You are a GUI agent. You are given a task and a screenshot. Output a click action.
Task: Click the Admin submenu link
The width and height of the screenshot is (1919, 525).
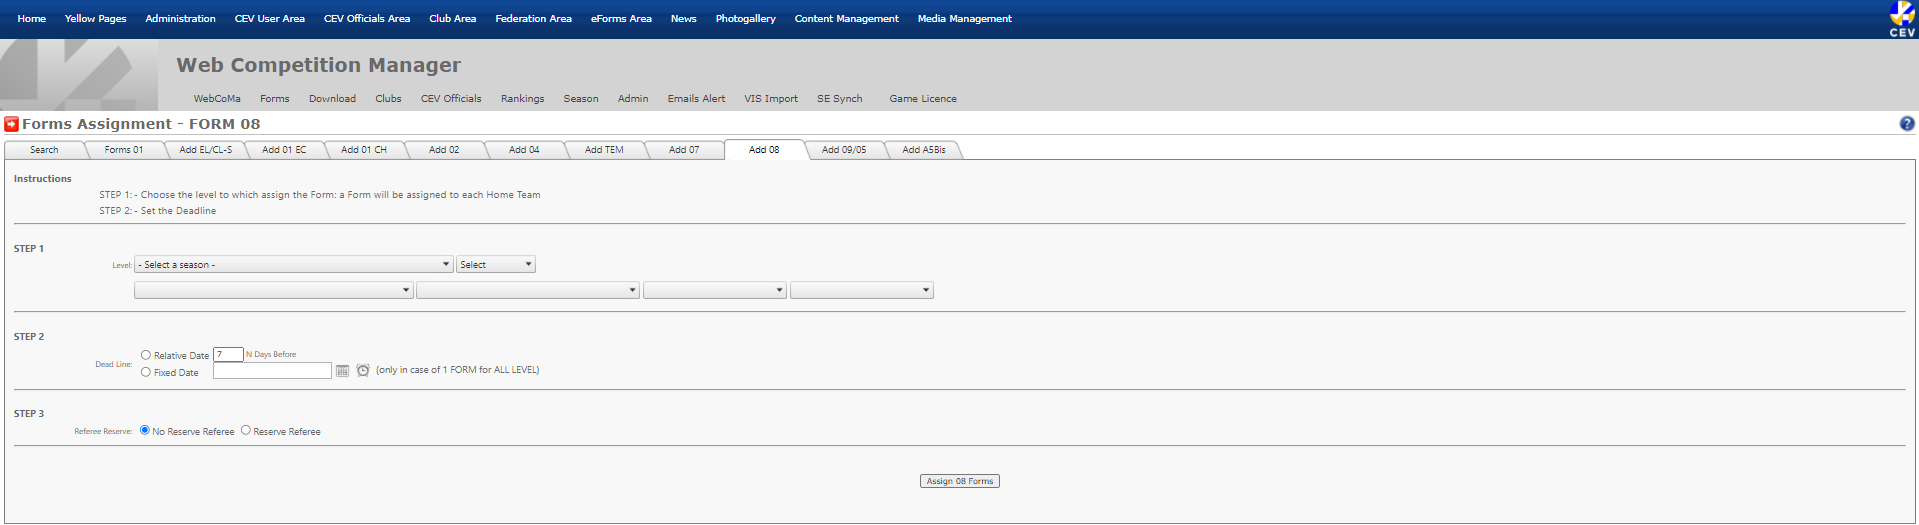pos(633,99)
